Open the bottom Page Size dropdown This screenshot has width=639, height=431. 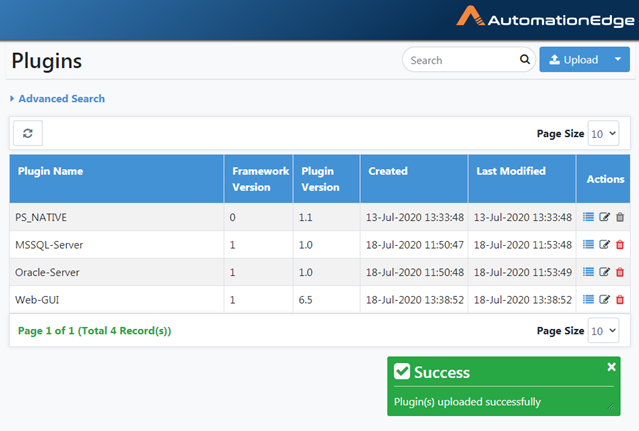click(603, 330)
